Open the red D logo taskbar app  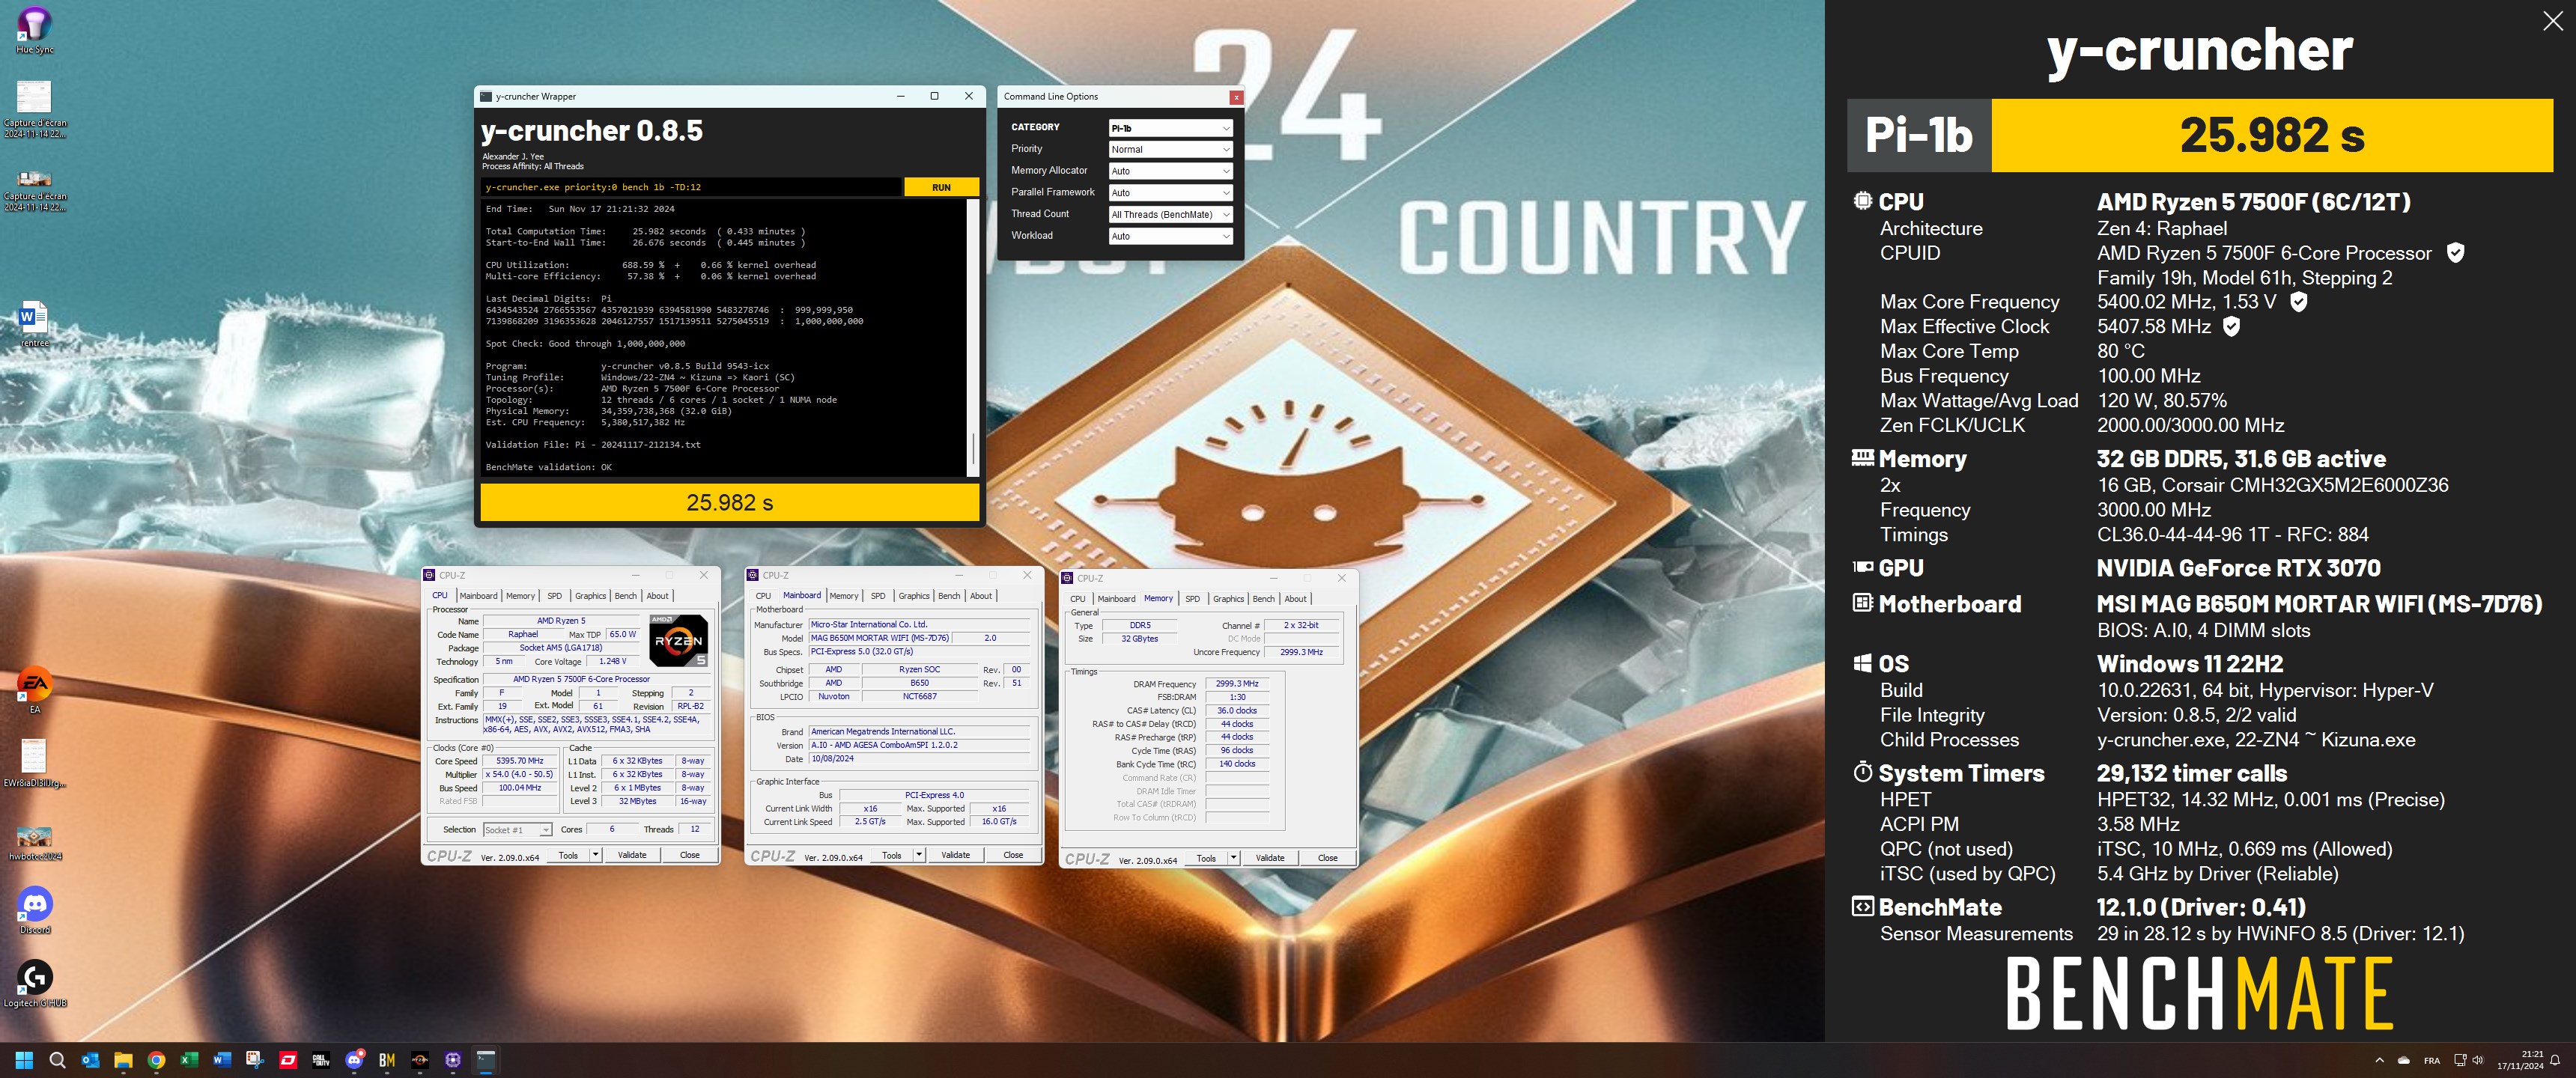(288, 1060)
